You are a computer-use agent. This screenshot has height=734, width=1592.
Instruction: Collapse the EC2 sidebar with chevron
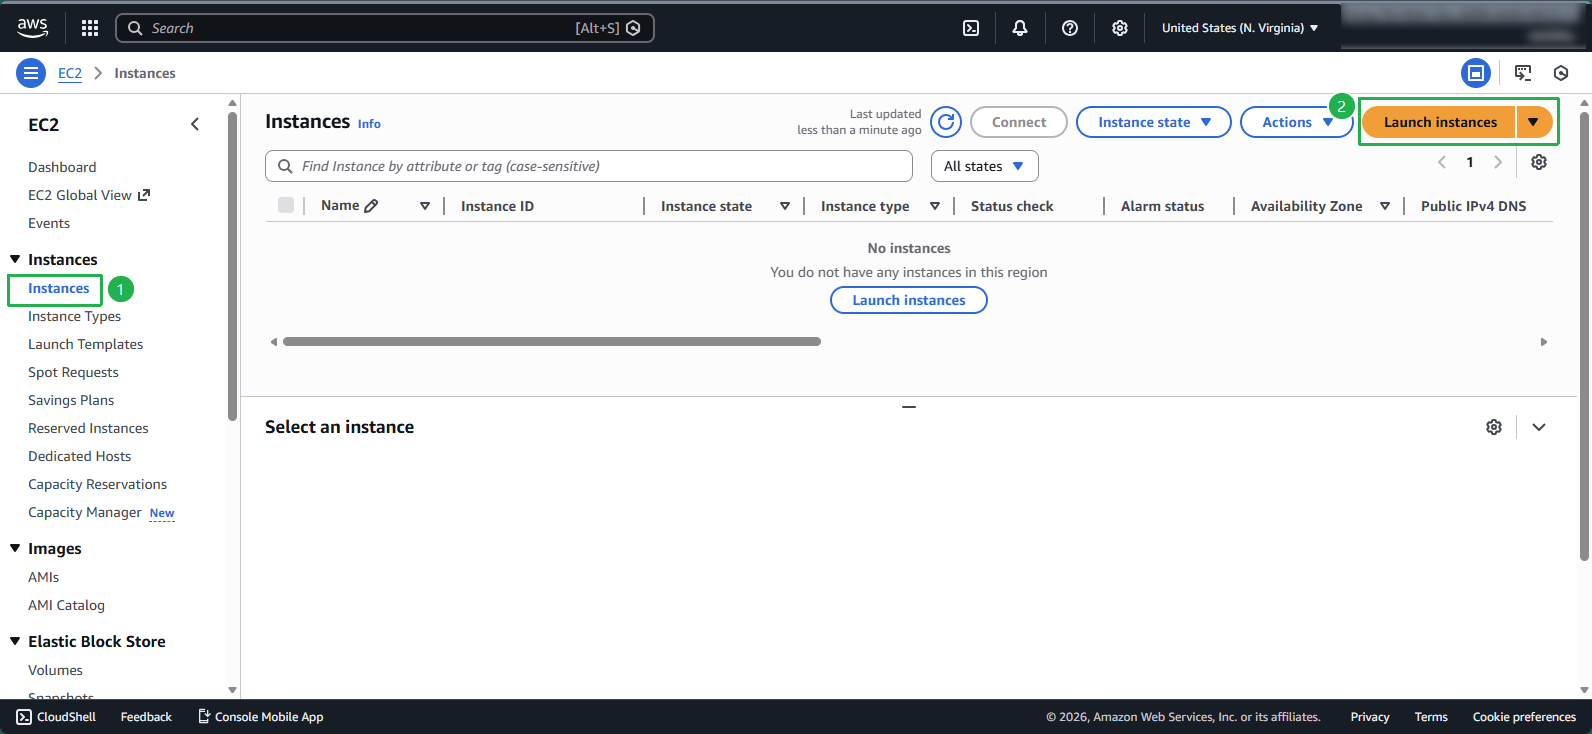(x=195, y=124)
